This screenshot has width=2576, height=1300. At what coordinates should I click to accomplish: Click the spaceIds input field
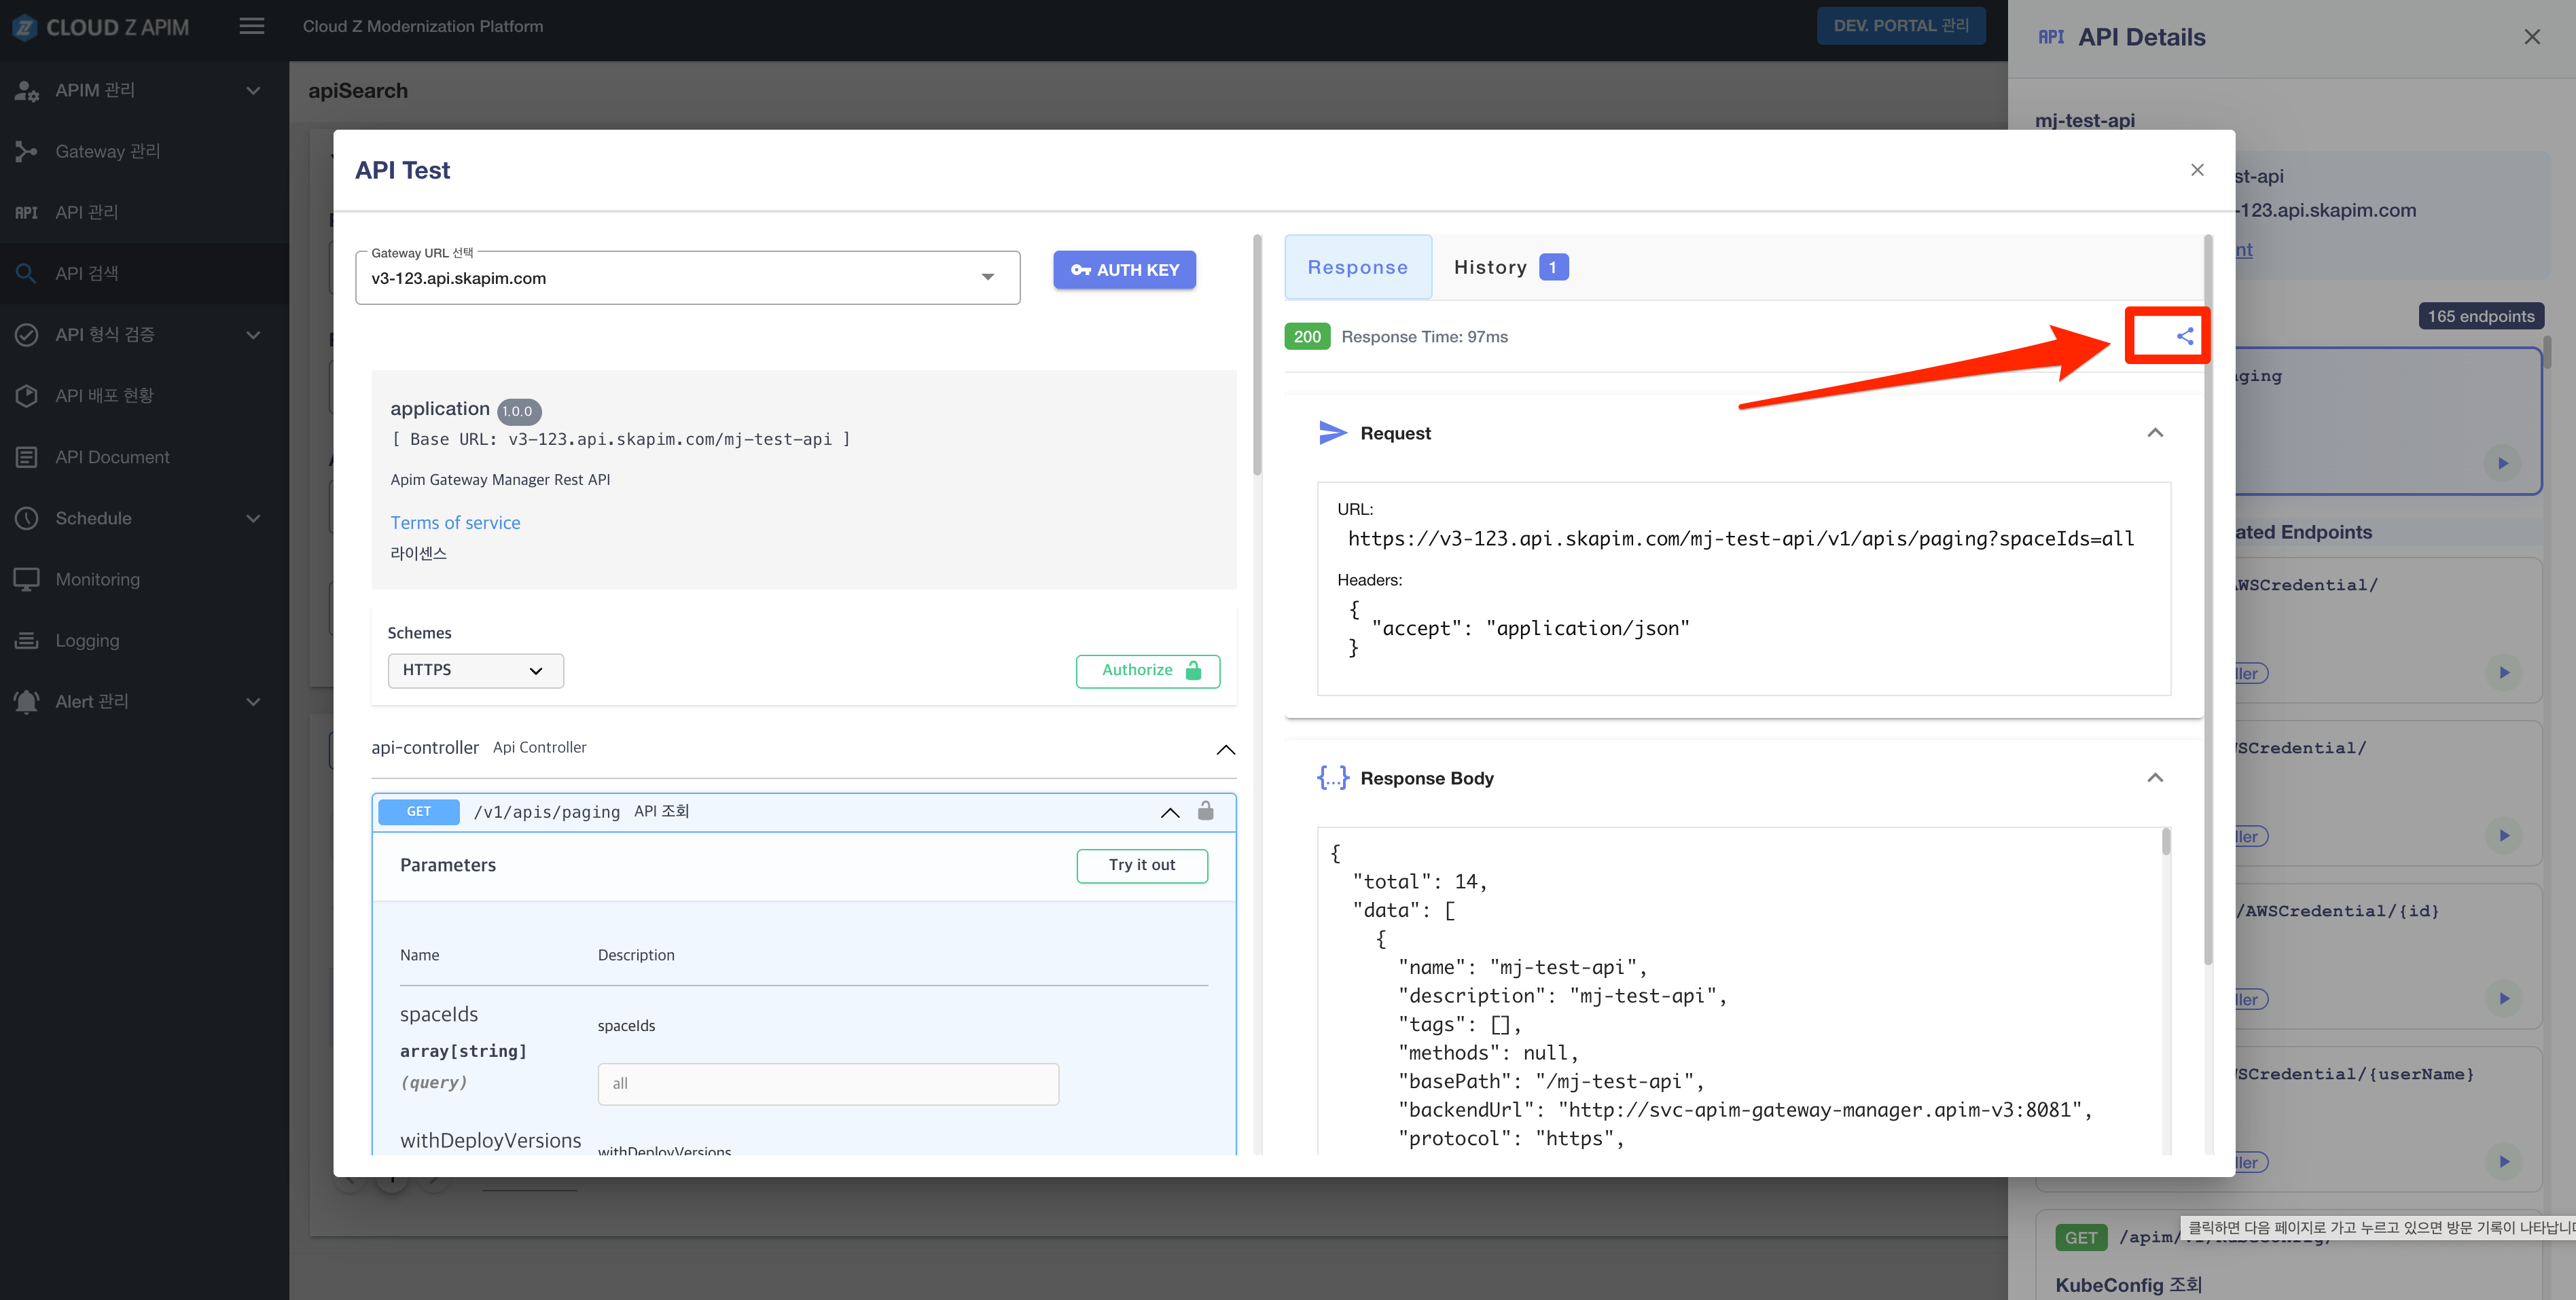(x=827, y=1084)
